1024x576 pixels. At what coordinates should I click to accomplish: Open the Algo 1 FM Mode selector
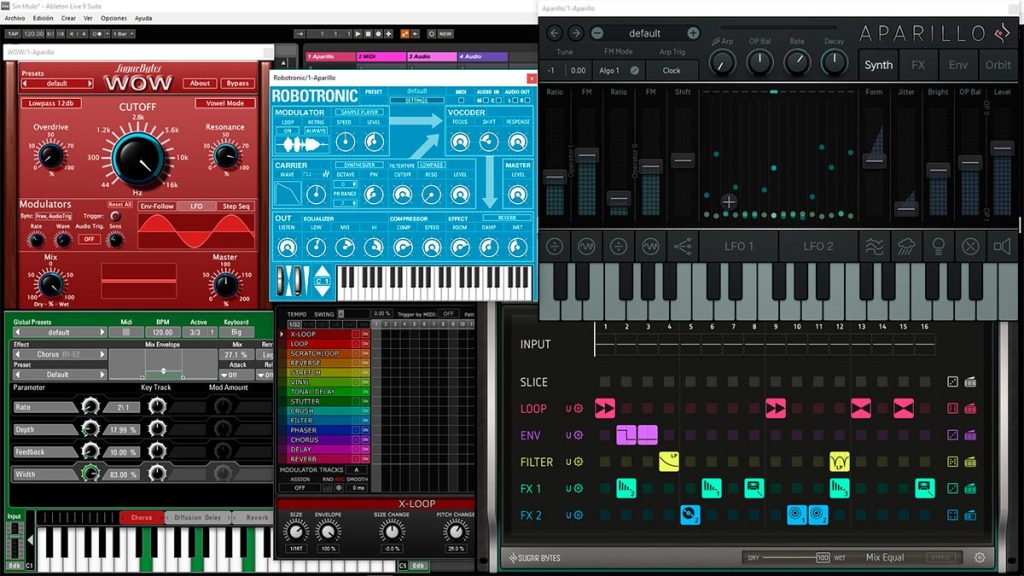(x=609, y=71)
